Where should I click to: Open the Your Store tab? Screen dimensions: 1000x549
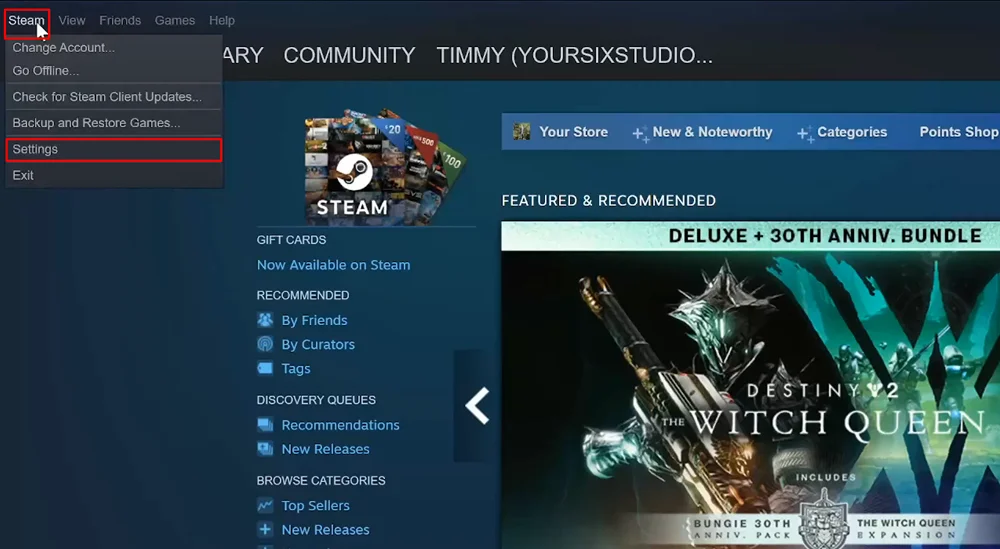573,132
